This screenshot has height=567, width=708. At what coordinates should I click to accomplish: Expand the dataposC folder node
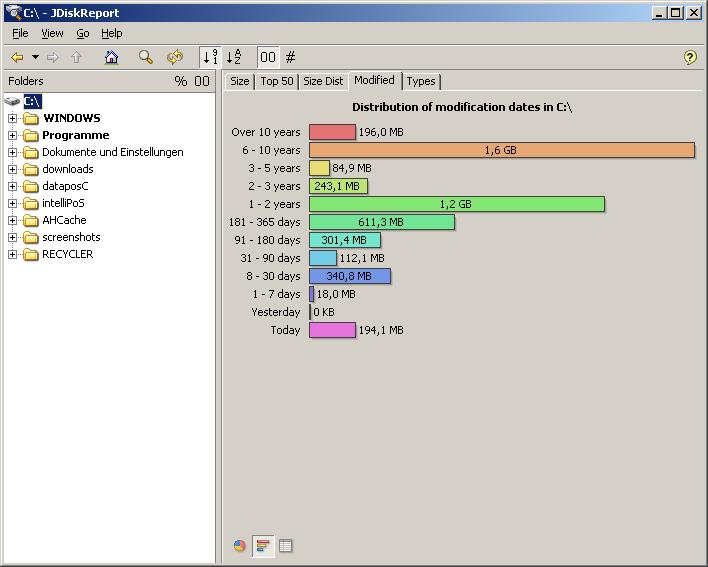12,186
